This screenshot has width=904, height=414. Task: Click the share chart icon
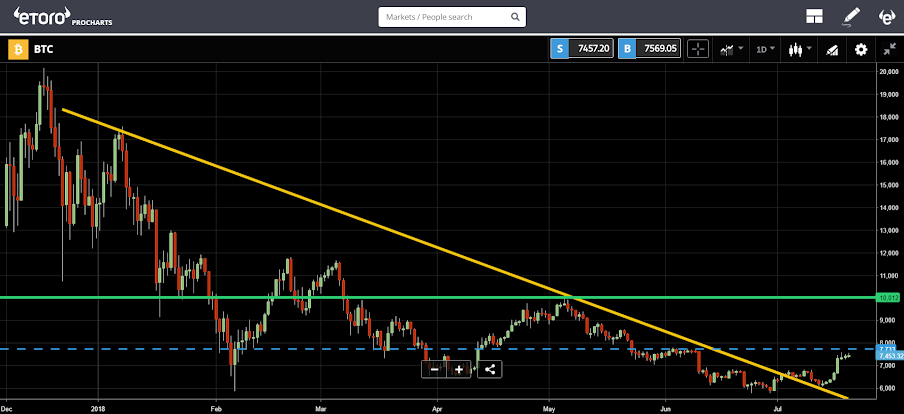[489, 370]
